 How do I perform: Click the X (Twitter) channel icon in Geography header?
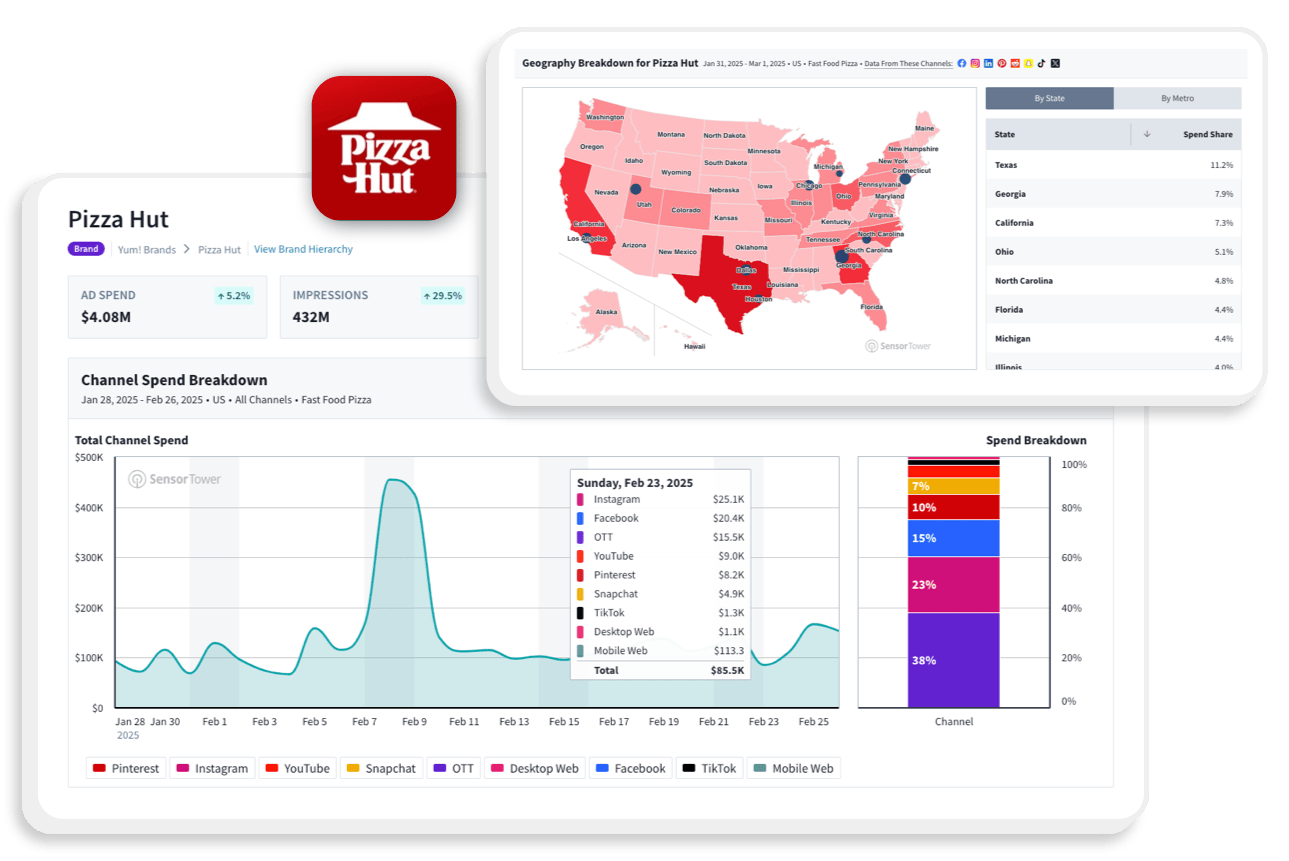tap(1055, 63)
